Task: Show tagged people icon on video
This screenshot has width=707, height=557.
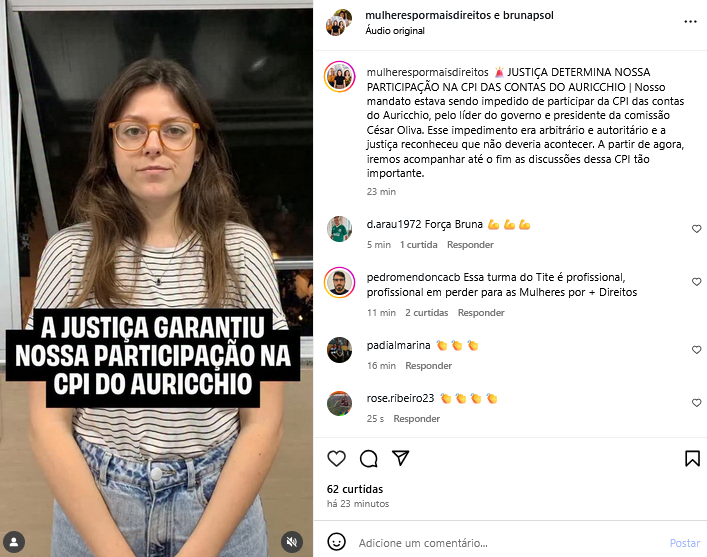Action: [x=14, y=541]
